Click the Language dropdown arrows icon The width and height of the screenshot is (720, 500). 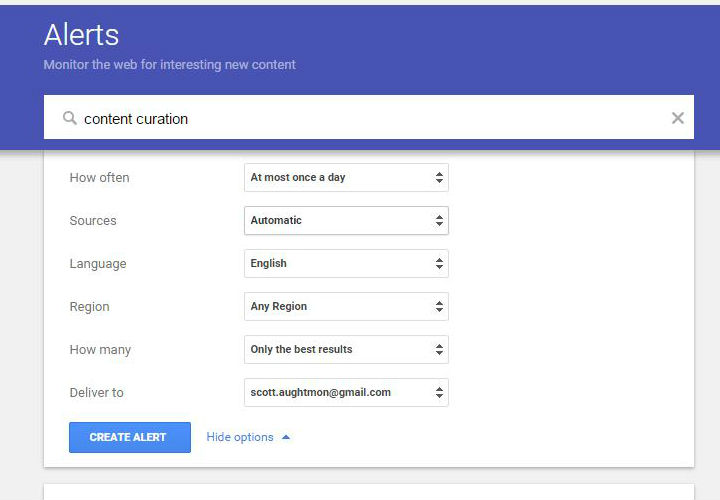(439, 264)
